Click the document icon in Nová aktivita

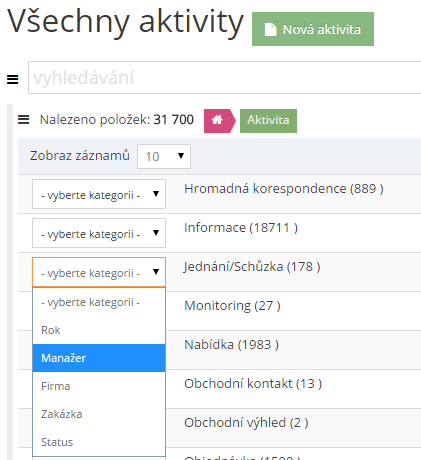click(x=270, y=29)
